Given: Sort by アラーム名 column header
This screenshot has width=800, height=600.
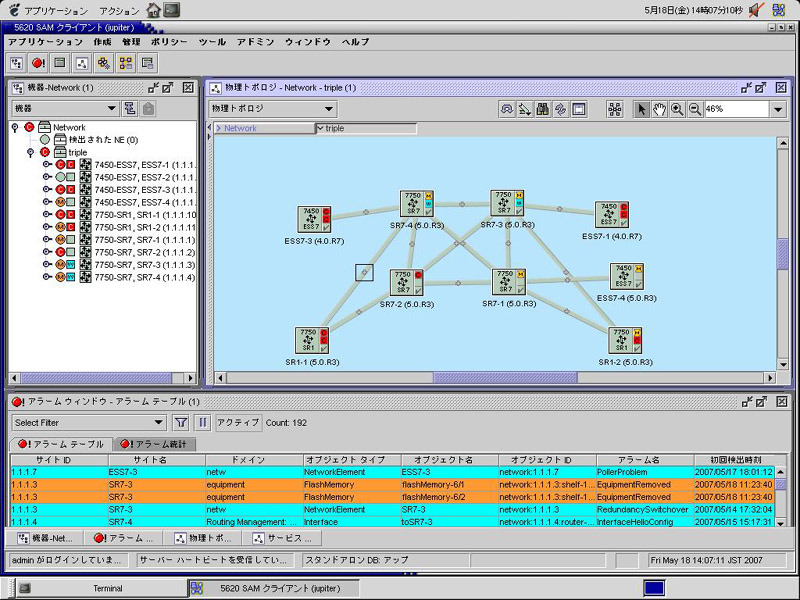Looking at the screenshot, I should pos(645,460).
